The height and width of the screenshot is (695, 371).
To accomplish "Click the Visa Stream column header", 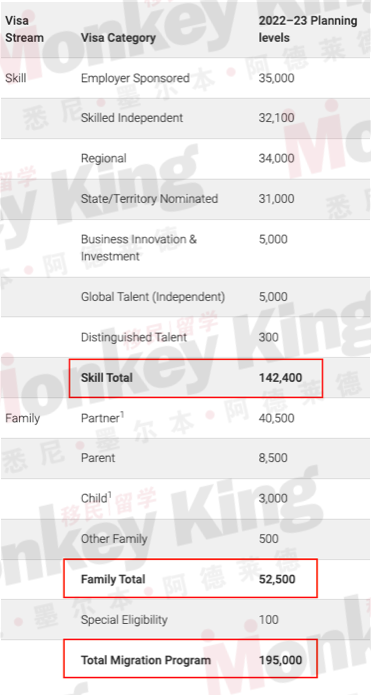I will click(24, 29).
